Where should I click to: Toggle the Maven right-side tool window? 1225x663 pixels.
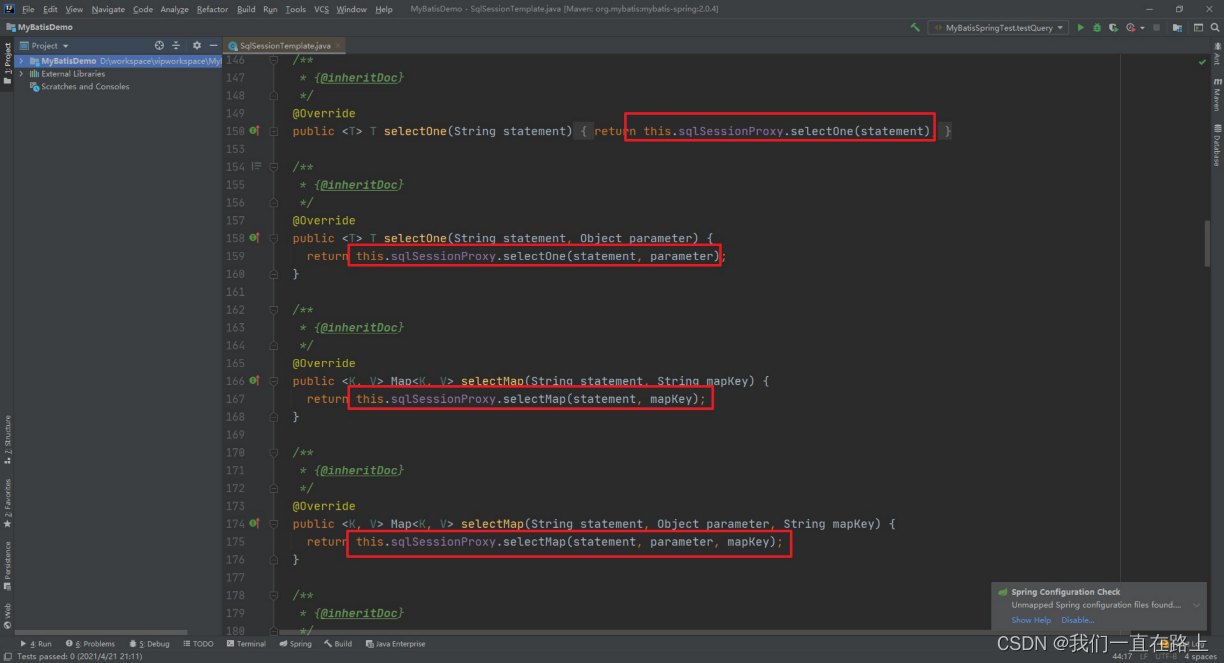coord(1217,97)
